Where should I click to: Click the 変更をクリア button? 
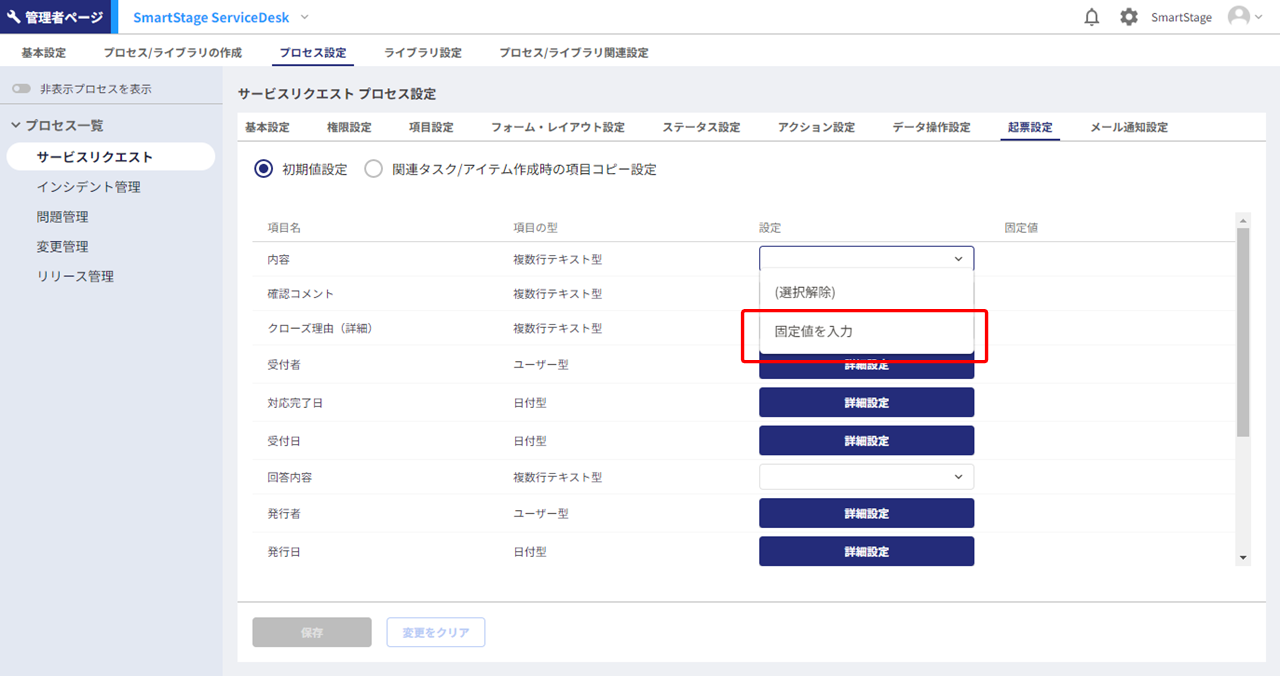pyautogui.click(x=435, y=633)
